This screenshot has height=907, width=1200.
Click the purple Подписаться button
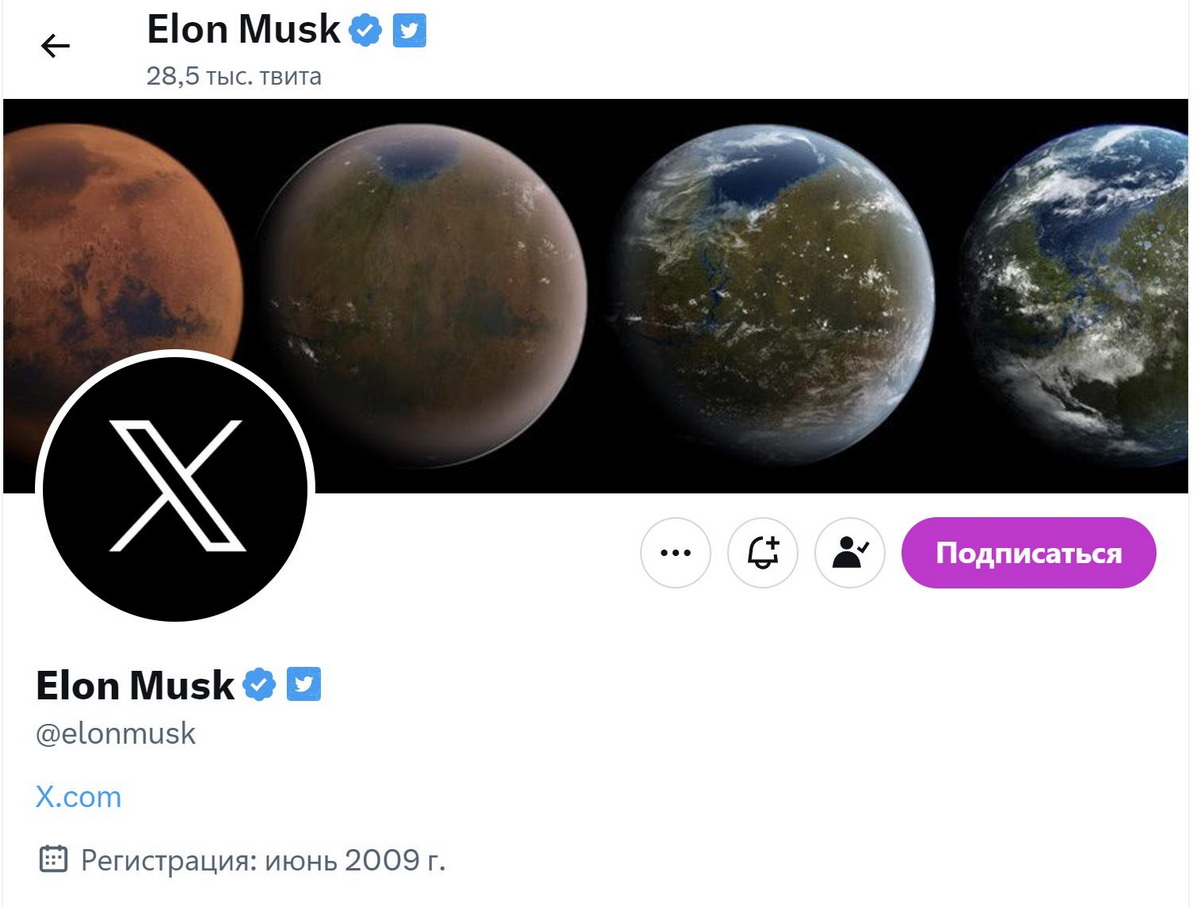tap(1029, 553)
